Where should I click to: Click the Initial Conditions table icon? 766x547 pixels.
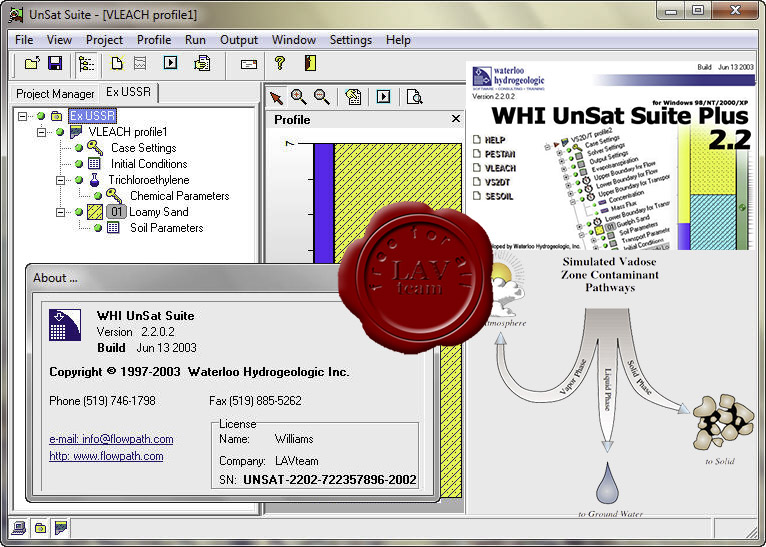point(94,164)
